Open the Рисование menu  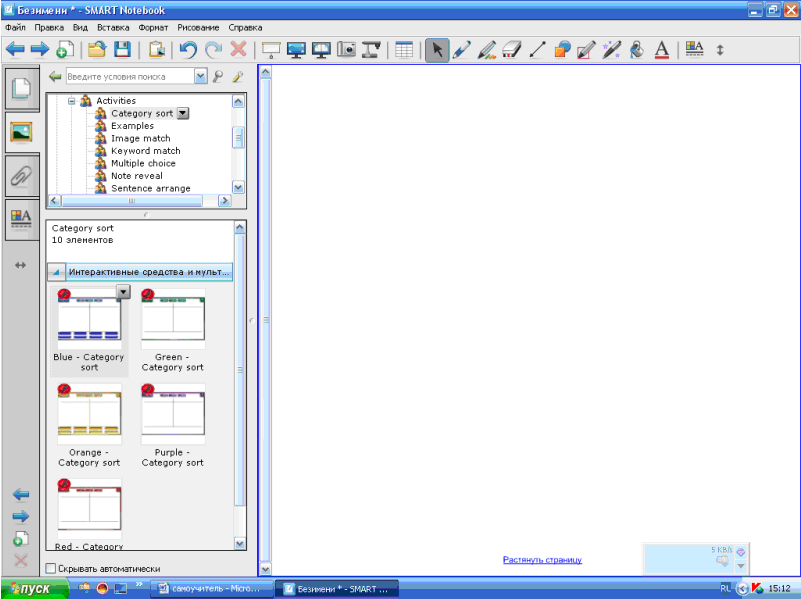200,28
